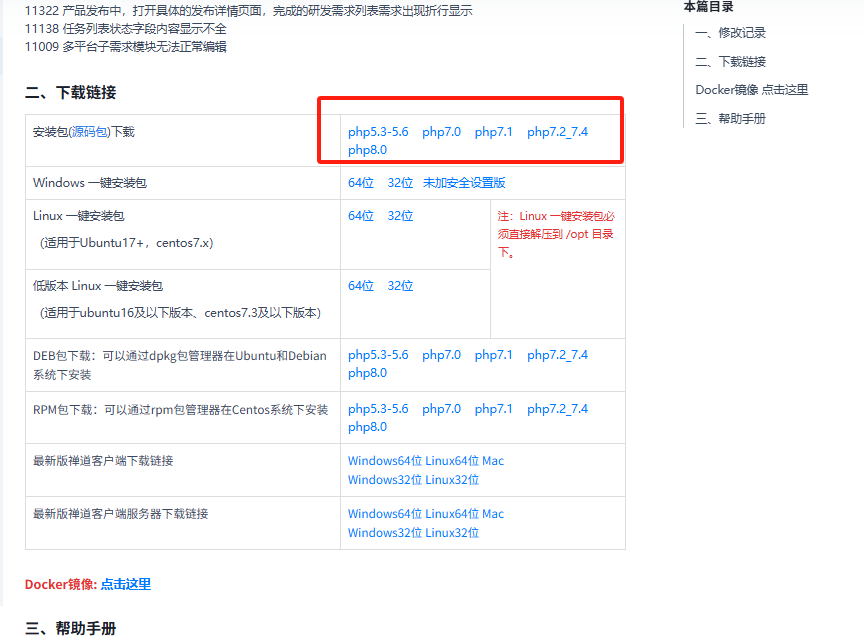Screen dimensions: 864x640
Task: Open the Docker镜像 点击这里 link below the table
Action: tap(126, 584)
